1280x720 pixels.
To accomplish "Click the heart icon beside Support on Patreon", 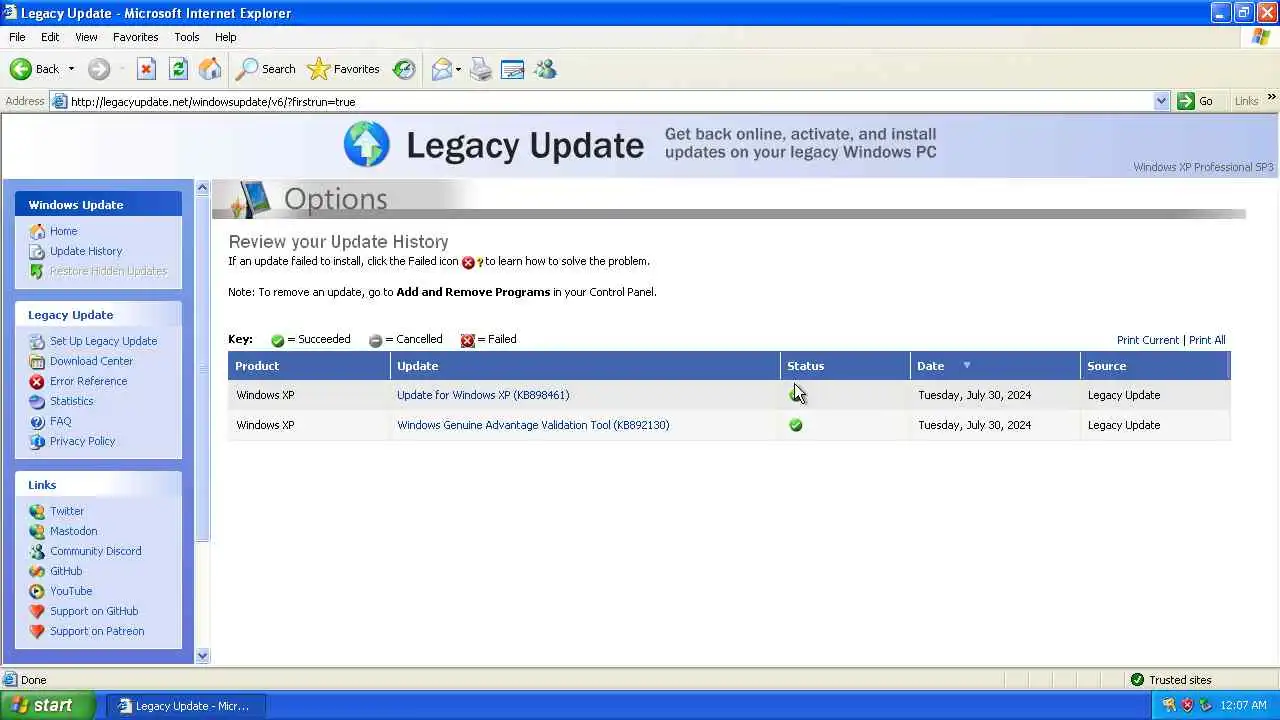I will (37, 631).
